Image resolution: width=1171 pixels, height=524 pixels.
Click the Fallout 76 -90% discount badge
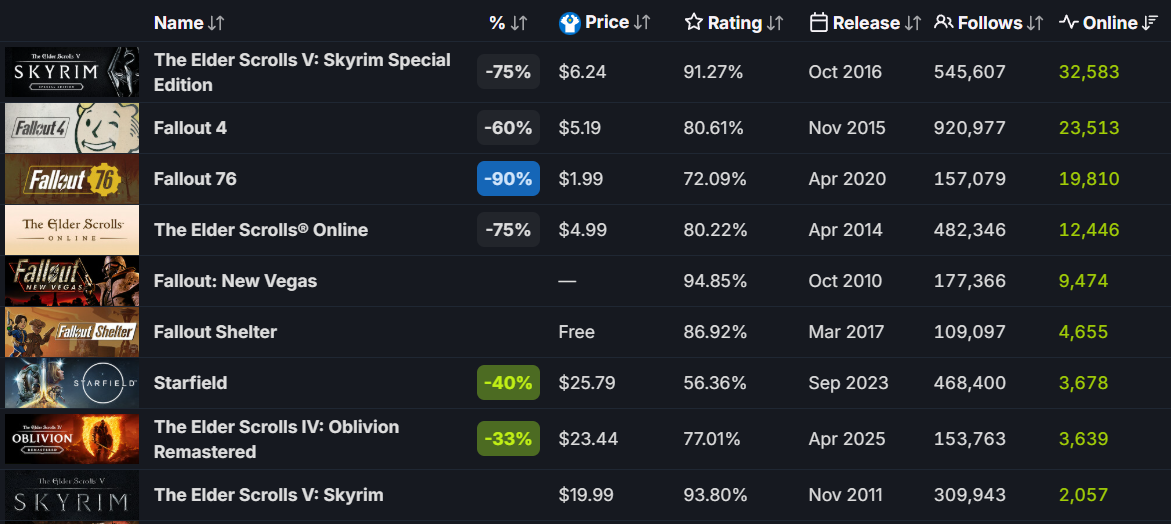pos(508,179)
